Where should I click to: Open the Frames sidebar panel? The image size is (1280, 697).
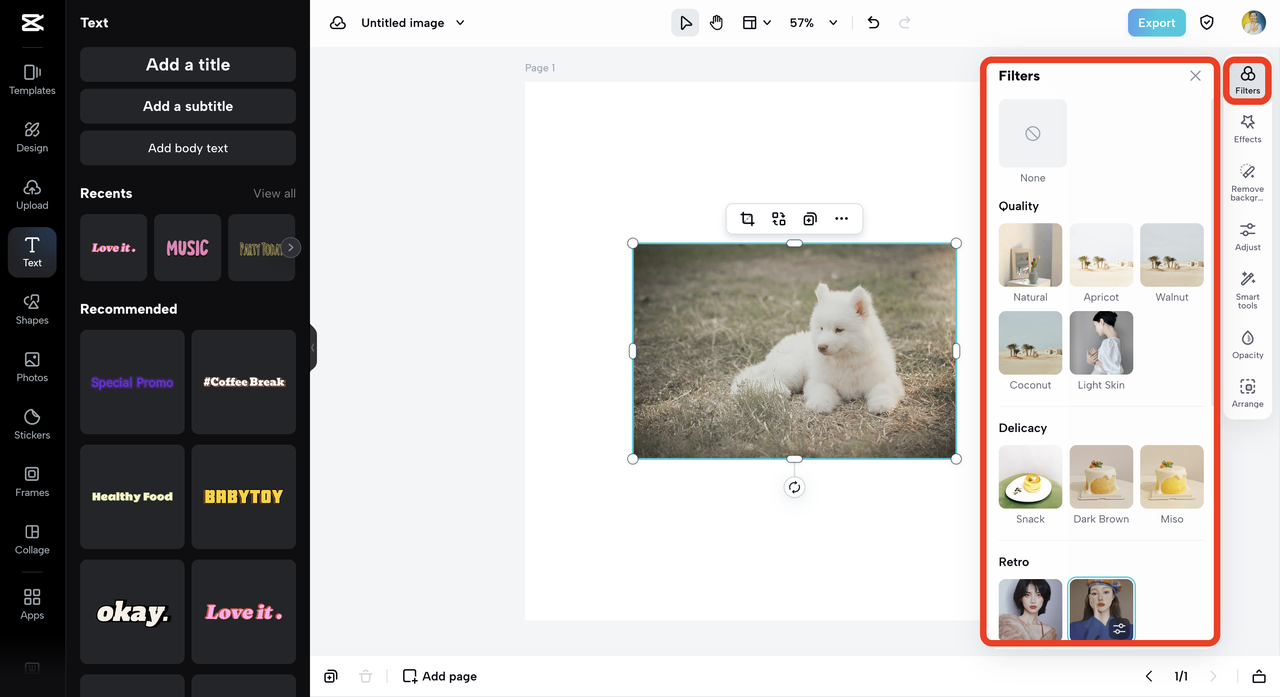32,482
